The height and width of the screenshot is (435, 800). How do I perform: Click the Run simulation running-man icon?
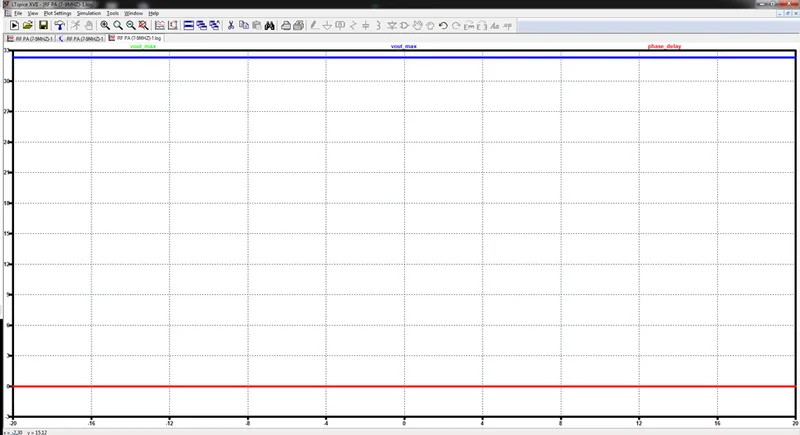click(x=76, y=25)
